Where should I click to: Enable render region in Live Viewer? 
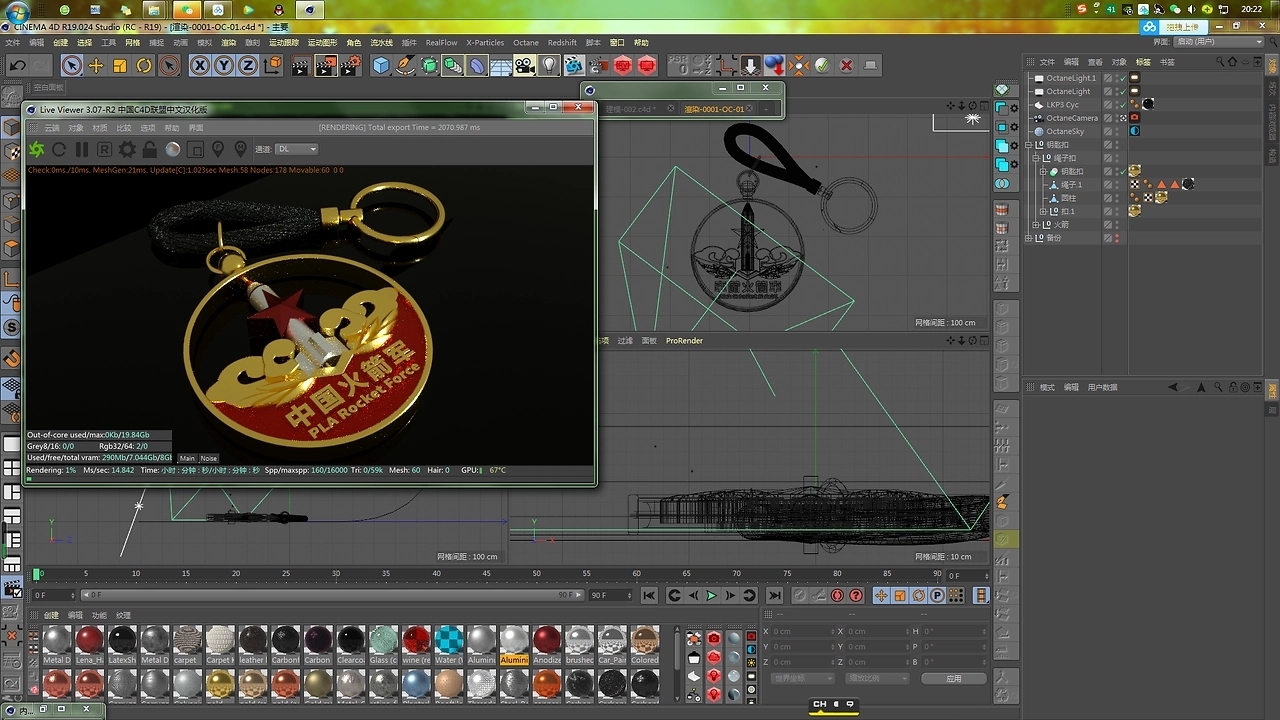click(195, 149)
